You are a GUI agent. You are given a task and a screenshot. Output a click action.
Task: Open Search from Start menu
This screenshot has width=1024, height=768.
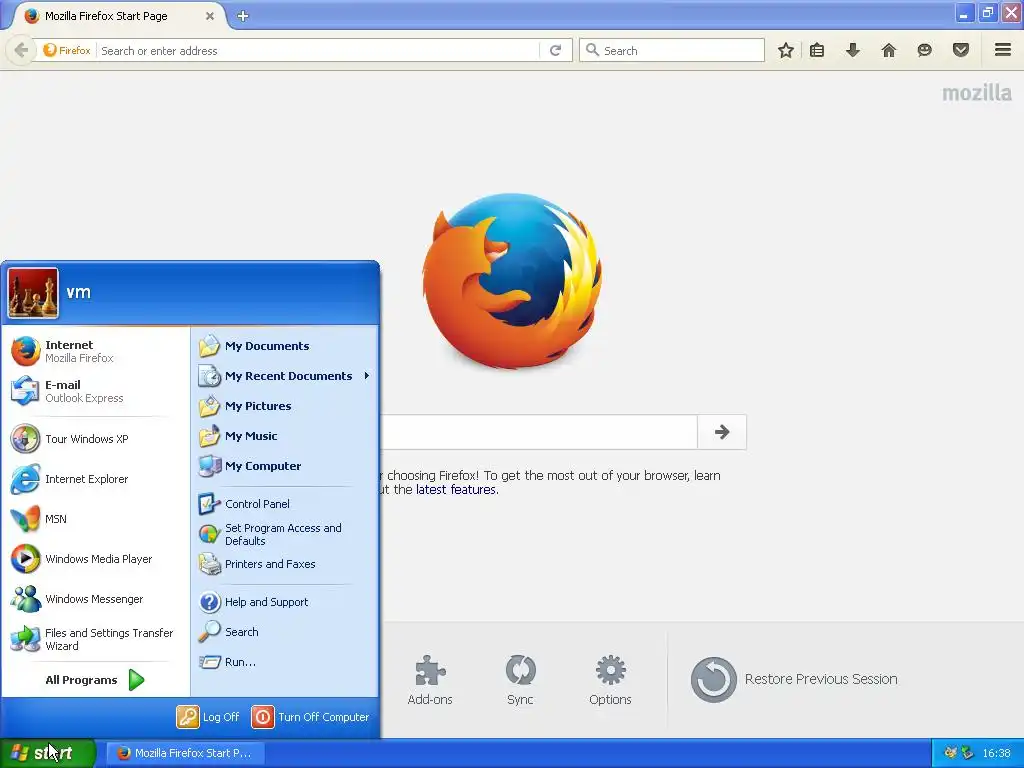285,632
